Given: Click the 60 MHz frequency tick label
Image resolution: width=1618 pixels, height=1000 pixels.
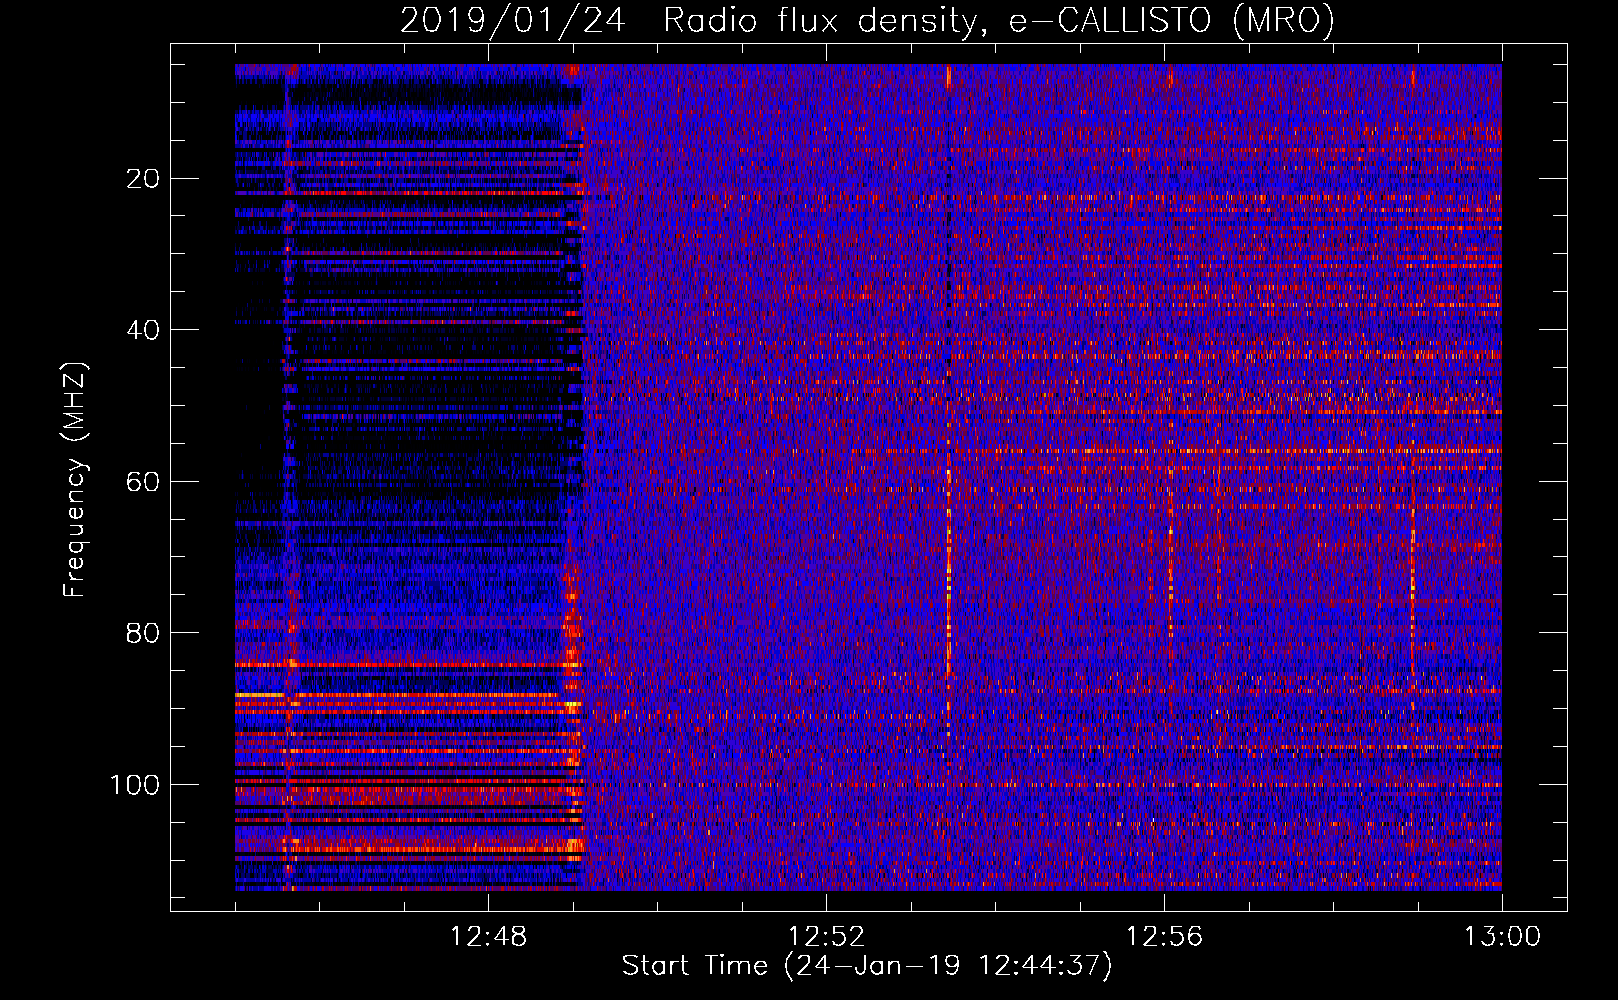Looking at the screenshot, I should (144, 482).
